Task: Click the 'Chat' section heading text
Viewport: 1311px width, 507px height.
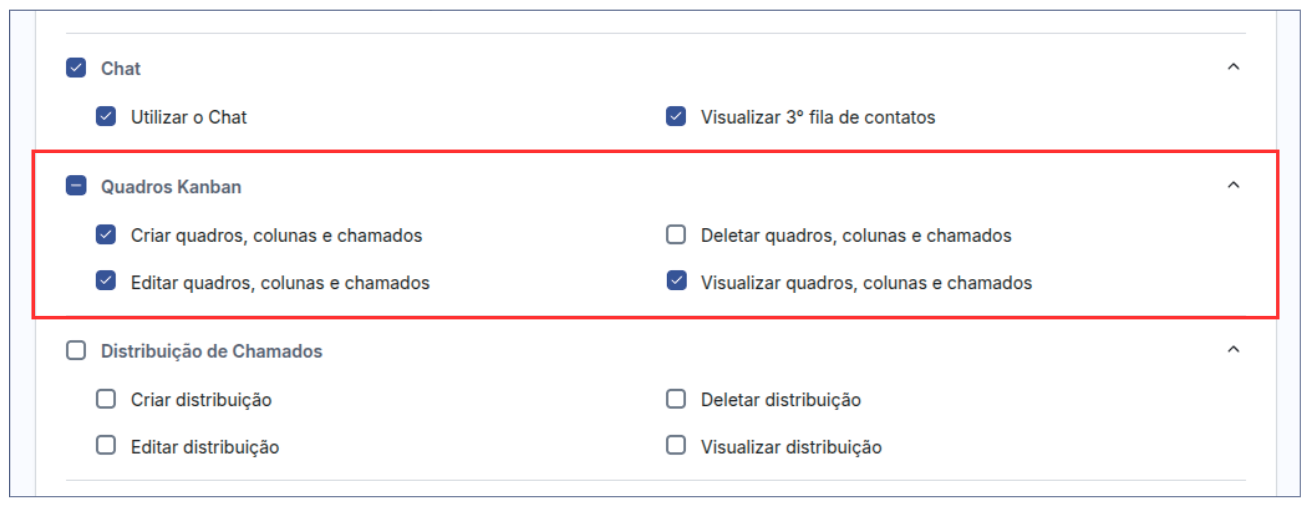Action: (x=121, y=69)
